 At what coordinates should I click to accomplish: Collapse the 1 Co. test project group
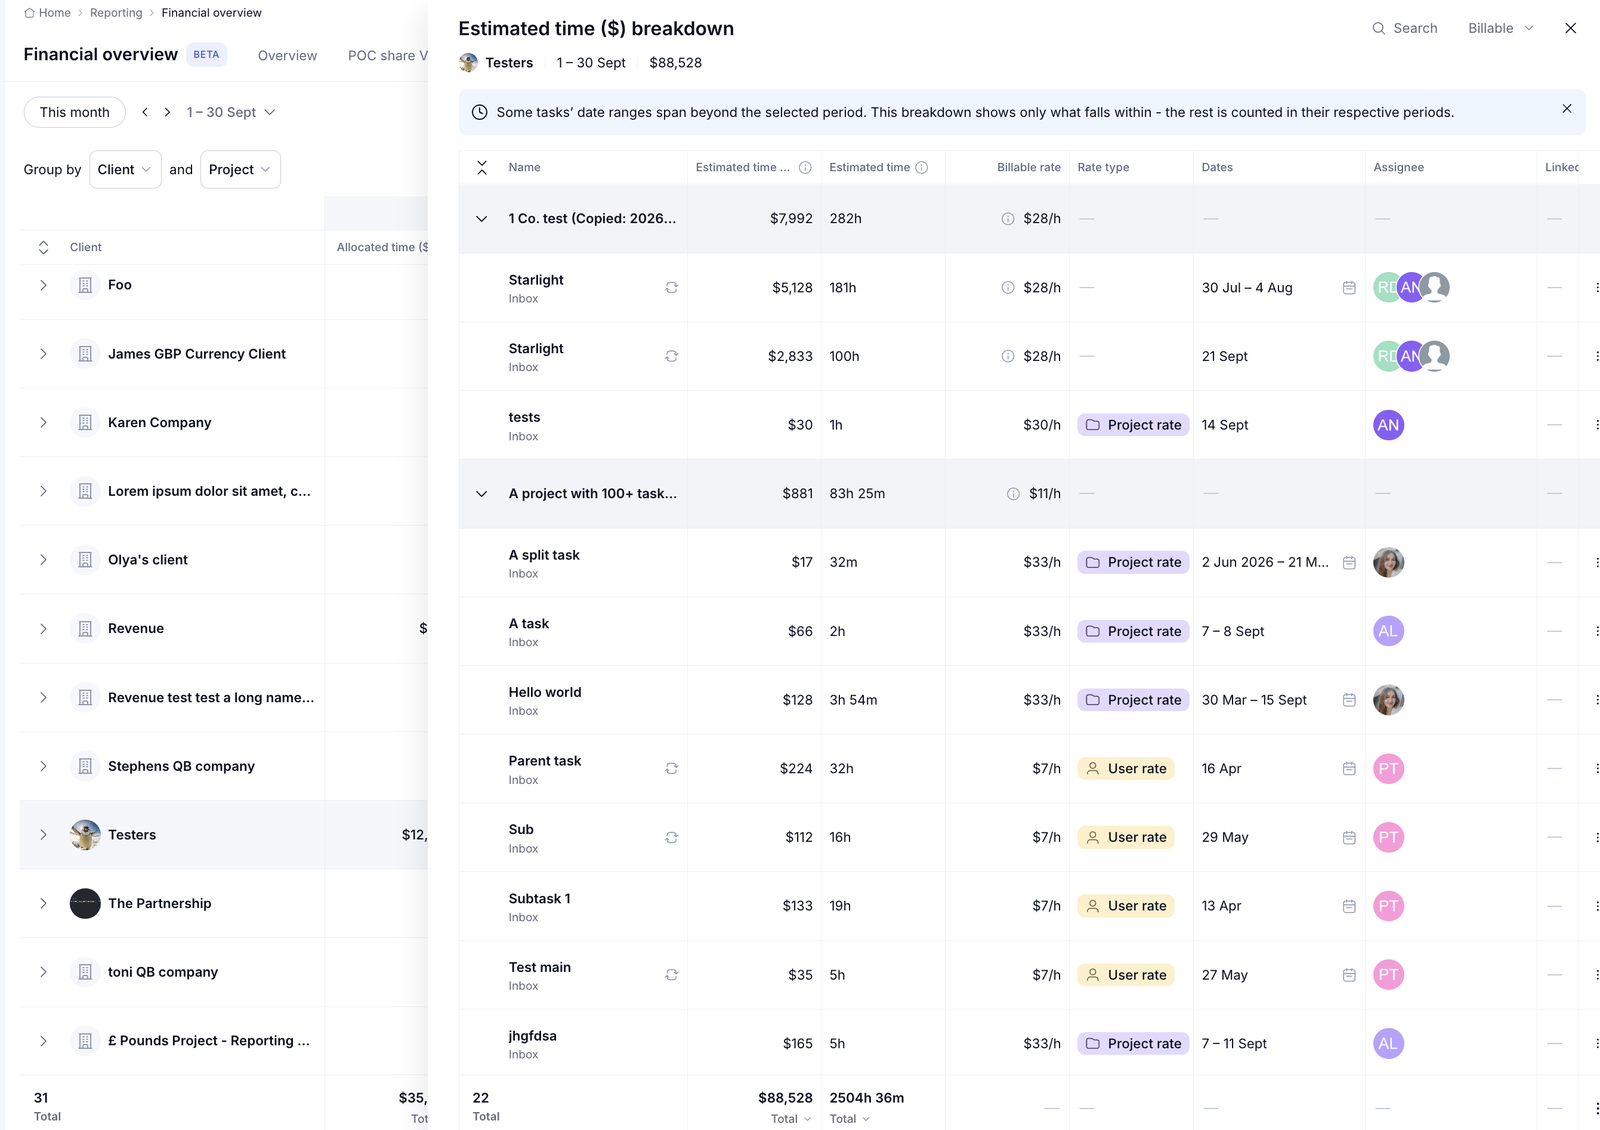[x=482, y=219]
